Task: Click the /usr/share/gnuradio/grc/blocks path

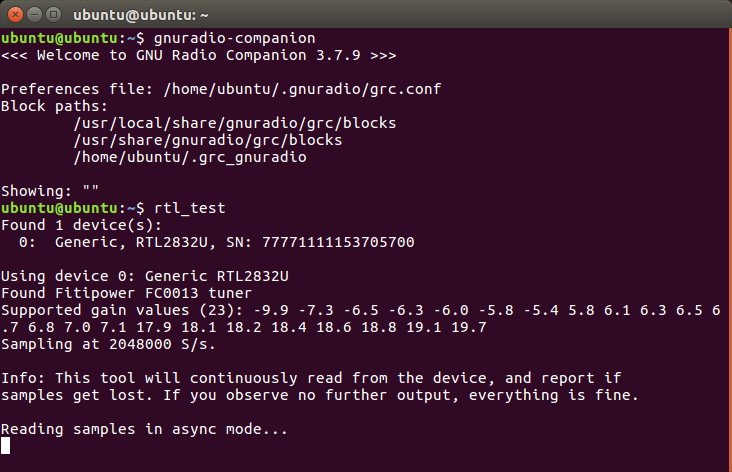Action: coord(208,140)
